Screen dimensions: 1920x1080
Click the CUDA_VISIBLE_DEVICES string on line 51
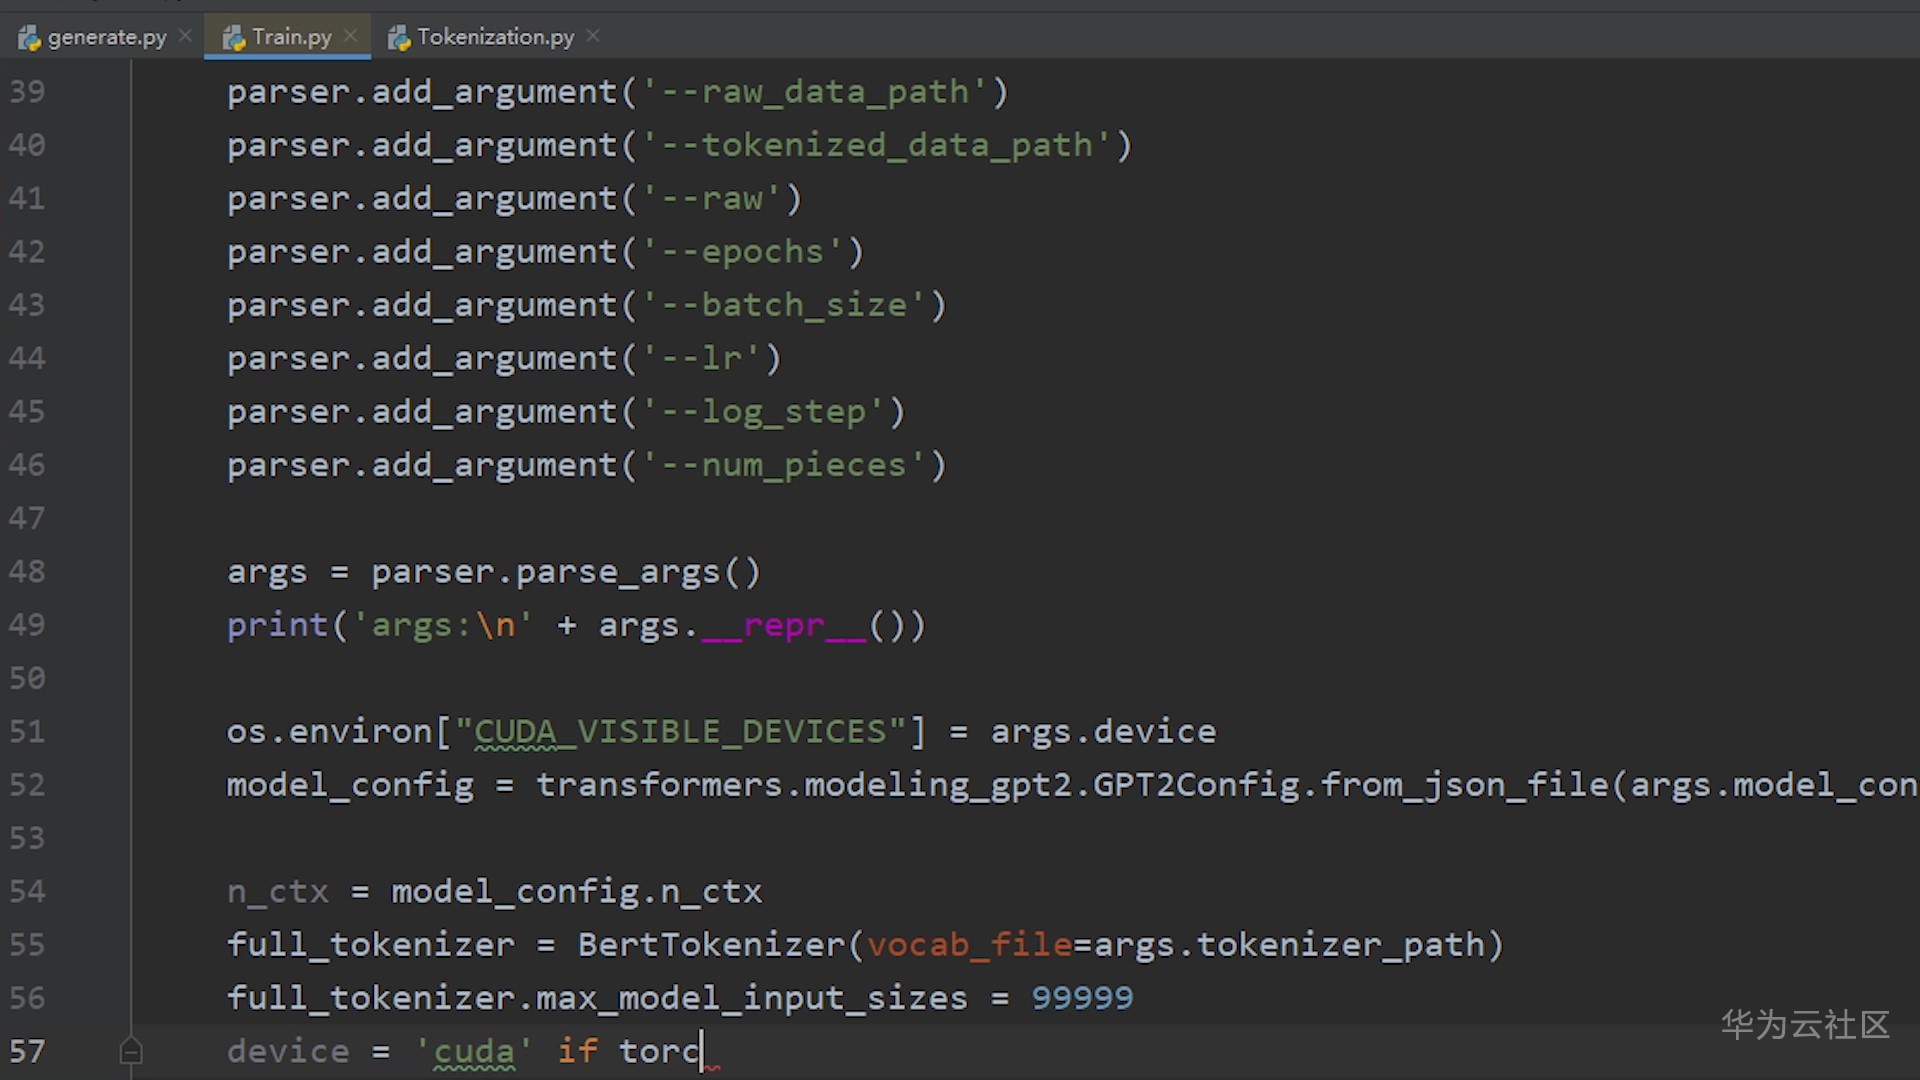(x=680, y=731)
